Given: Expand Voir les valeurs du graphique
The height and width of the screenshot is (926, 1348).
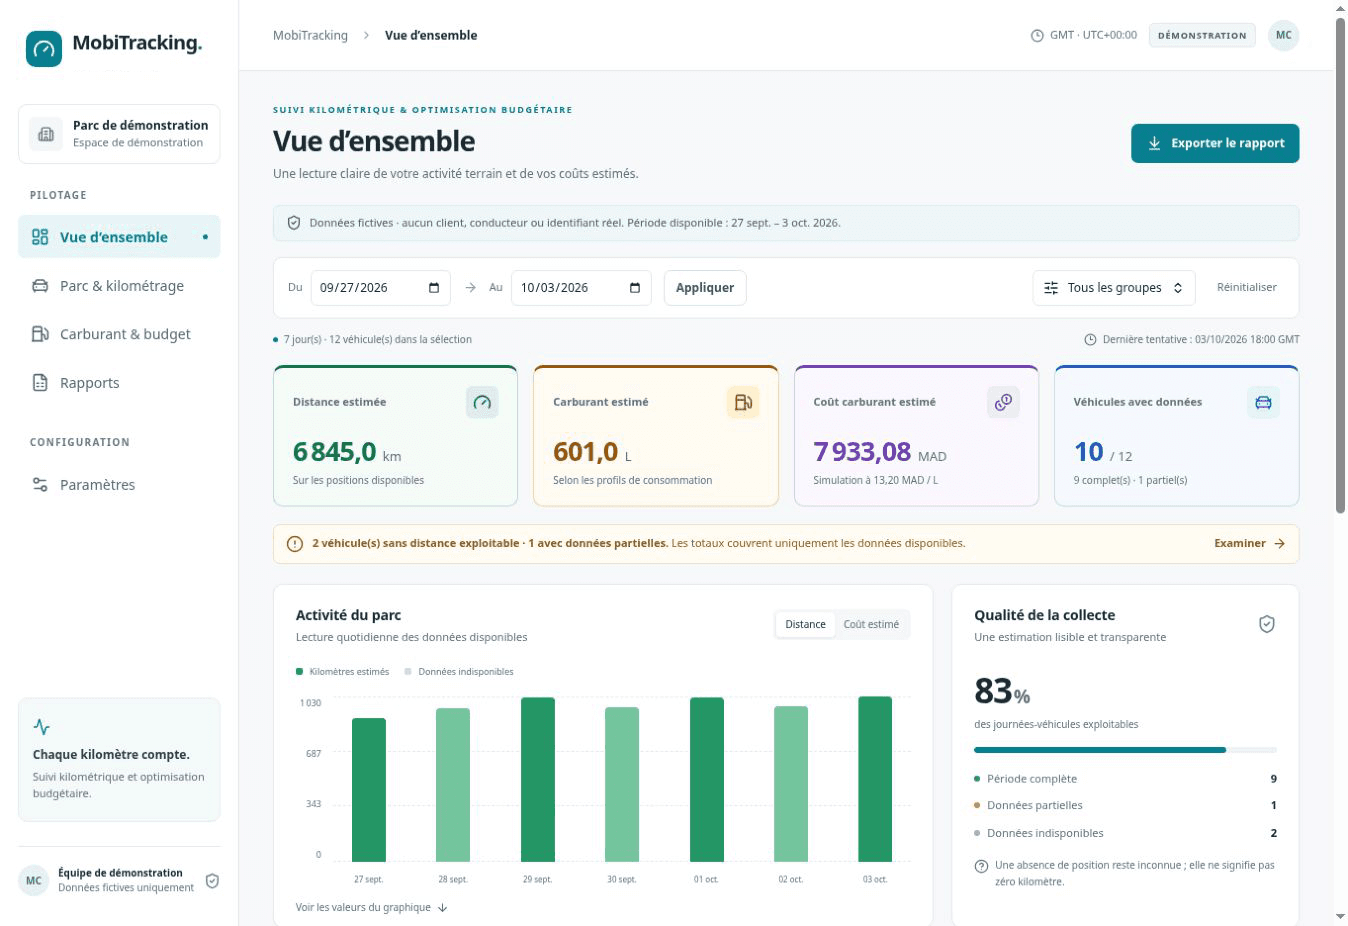Looking at the screenshot, I should click(x=371, y=908).
